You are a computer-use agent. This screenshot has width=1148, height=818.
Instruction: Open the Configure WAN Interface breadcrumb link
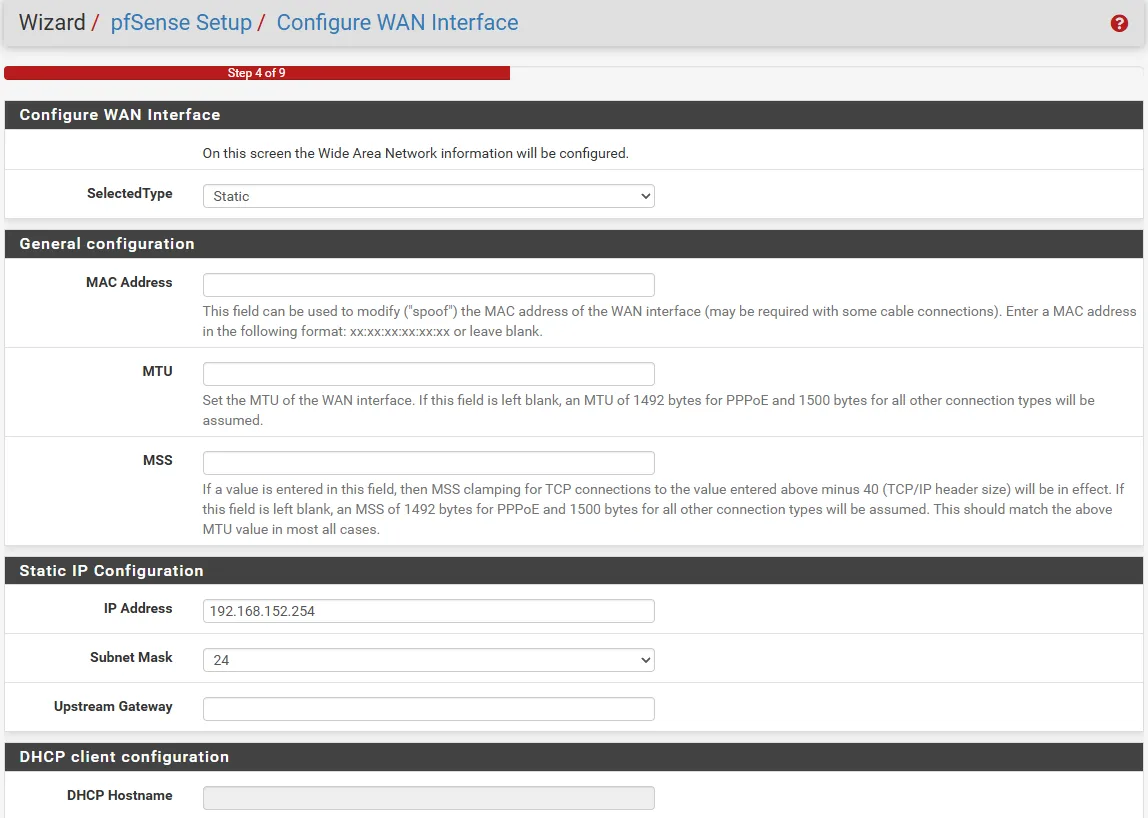397,23
